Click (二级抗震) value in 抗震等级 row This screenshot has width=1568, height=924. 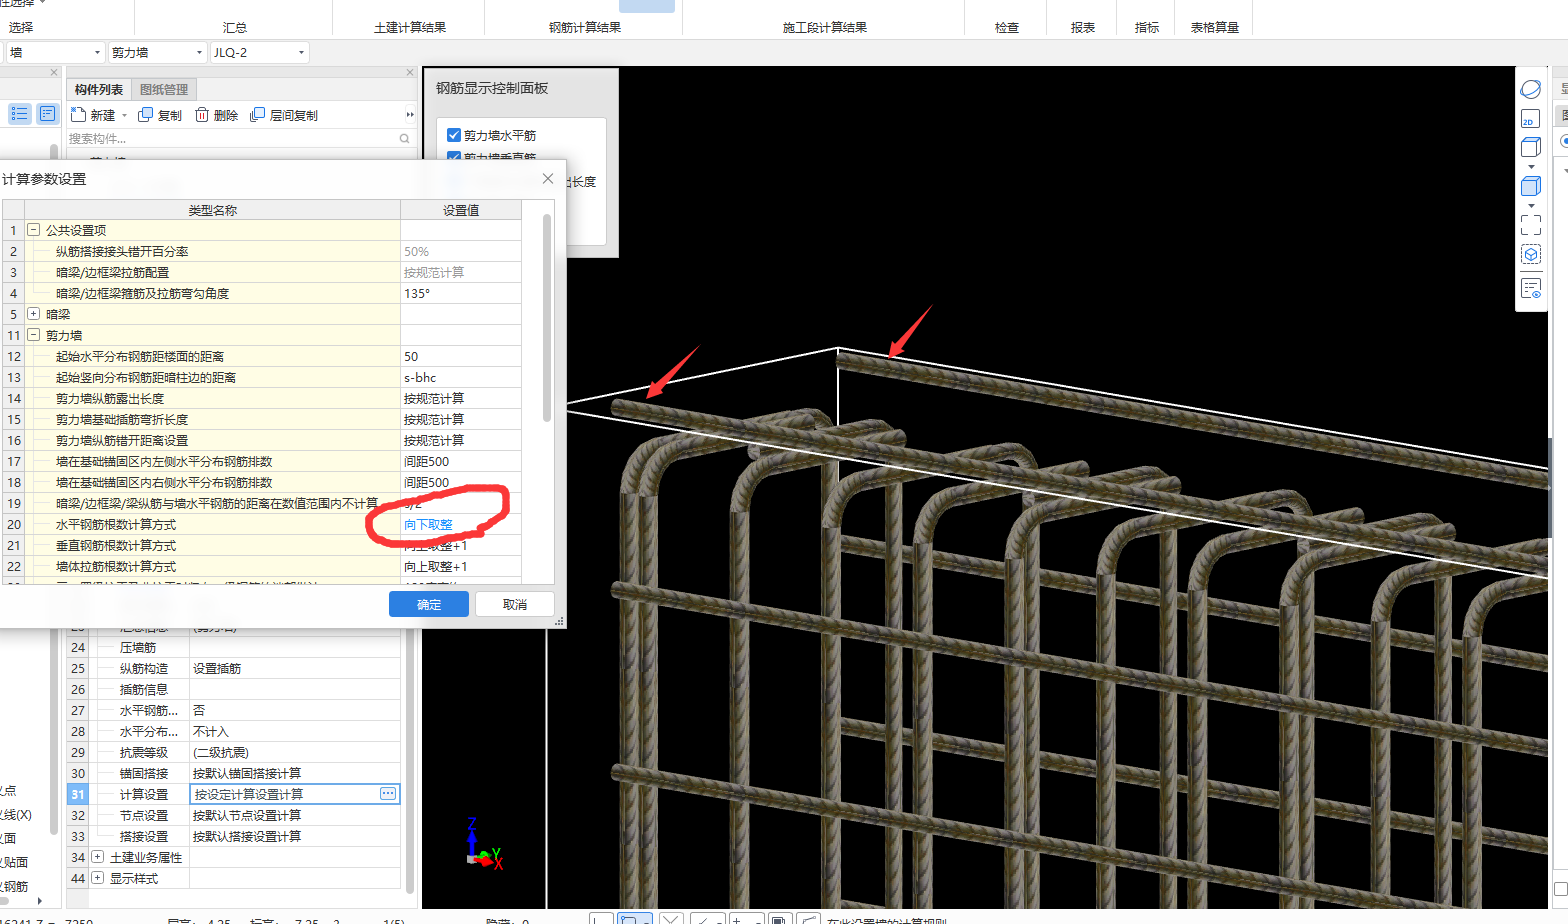tap(295, 752)
